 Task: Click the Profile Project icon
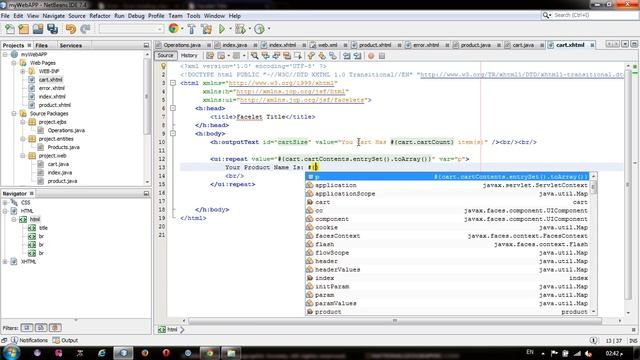[x=259, y=29]
